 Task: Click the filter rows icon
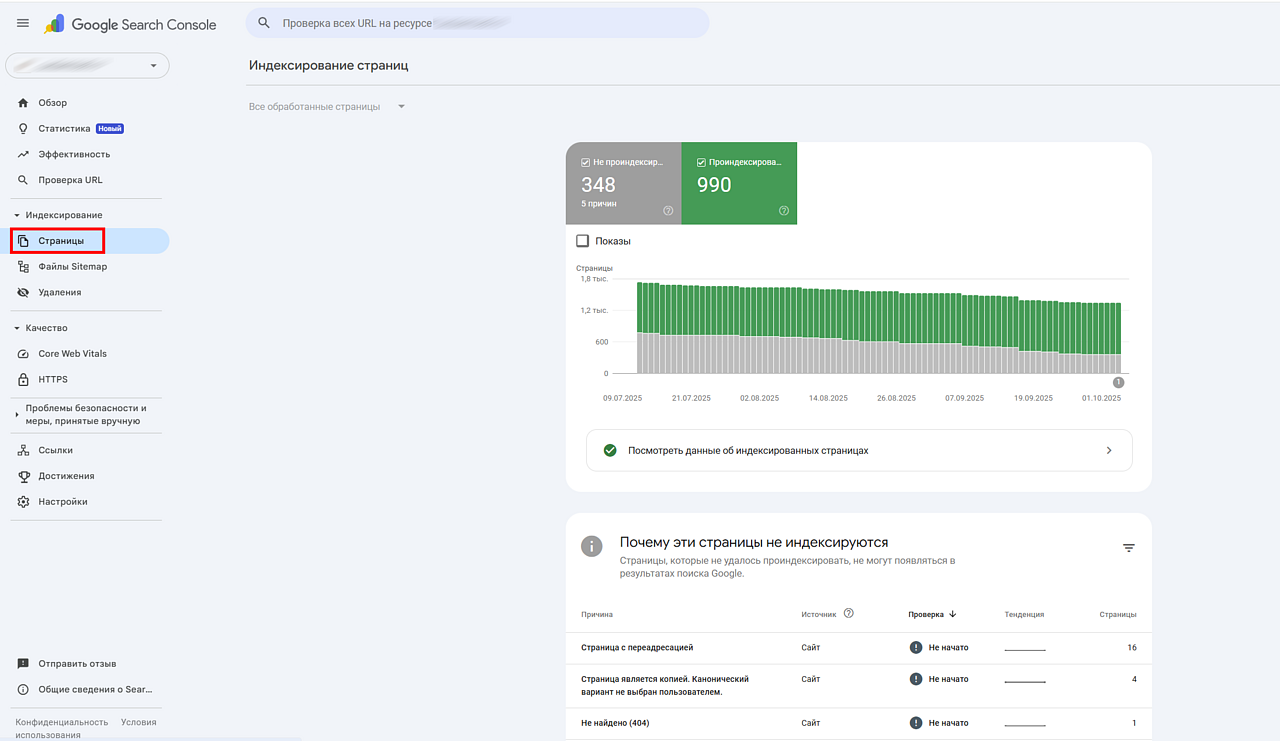[1128, 548]
